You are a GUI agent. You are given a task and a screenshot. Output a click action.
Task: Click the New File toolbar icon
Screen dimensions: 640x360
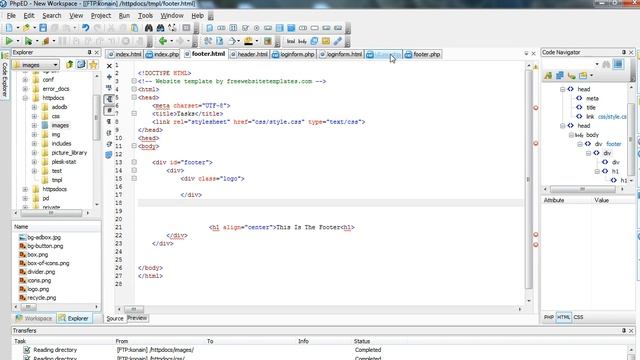coord(9,28)
